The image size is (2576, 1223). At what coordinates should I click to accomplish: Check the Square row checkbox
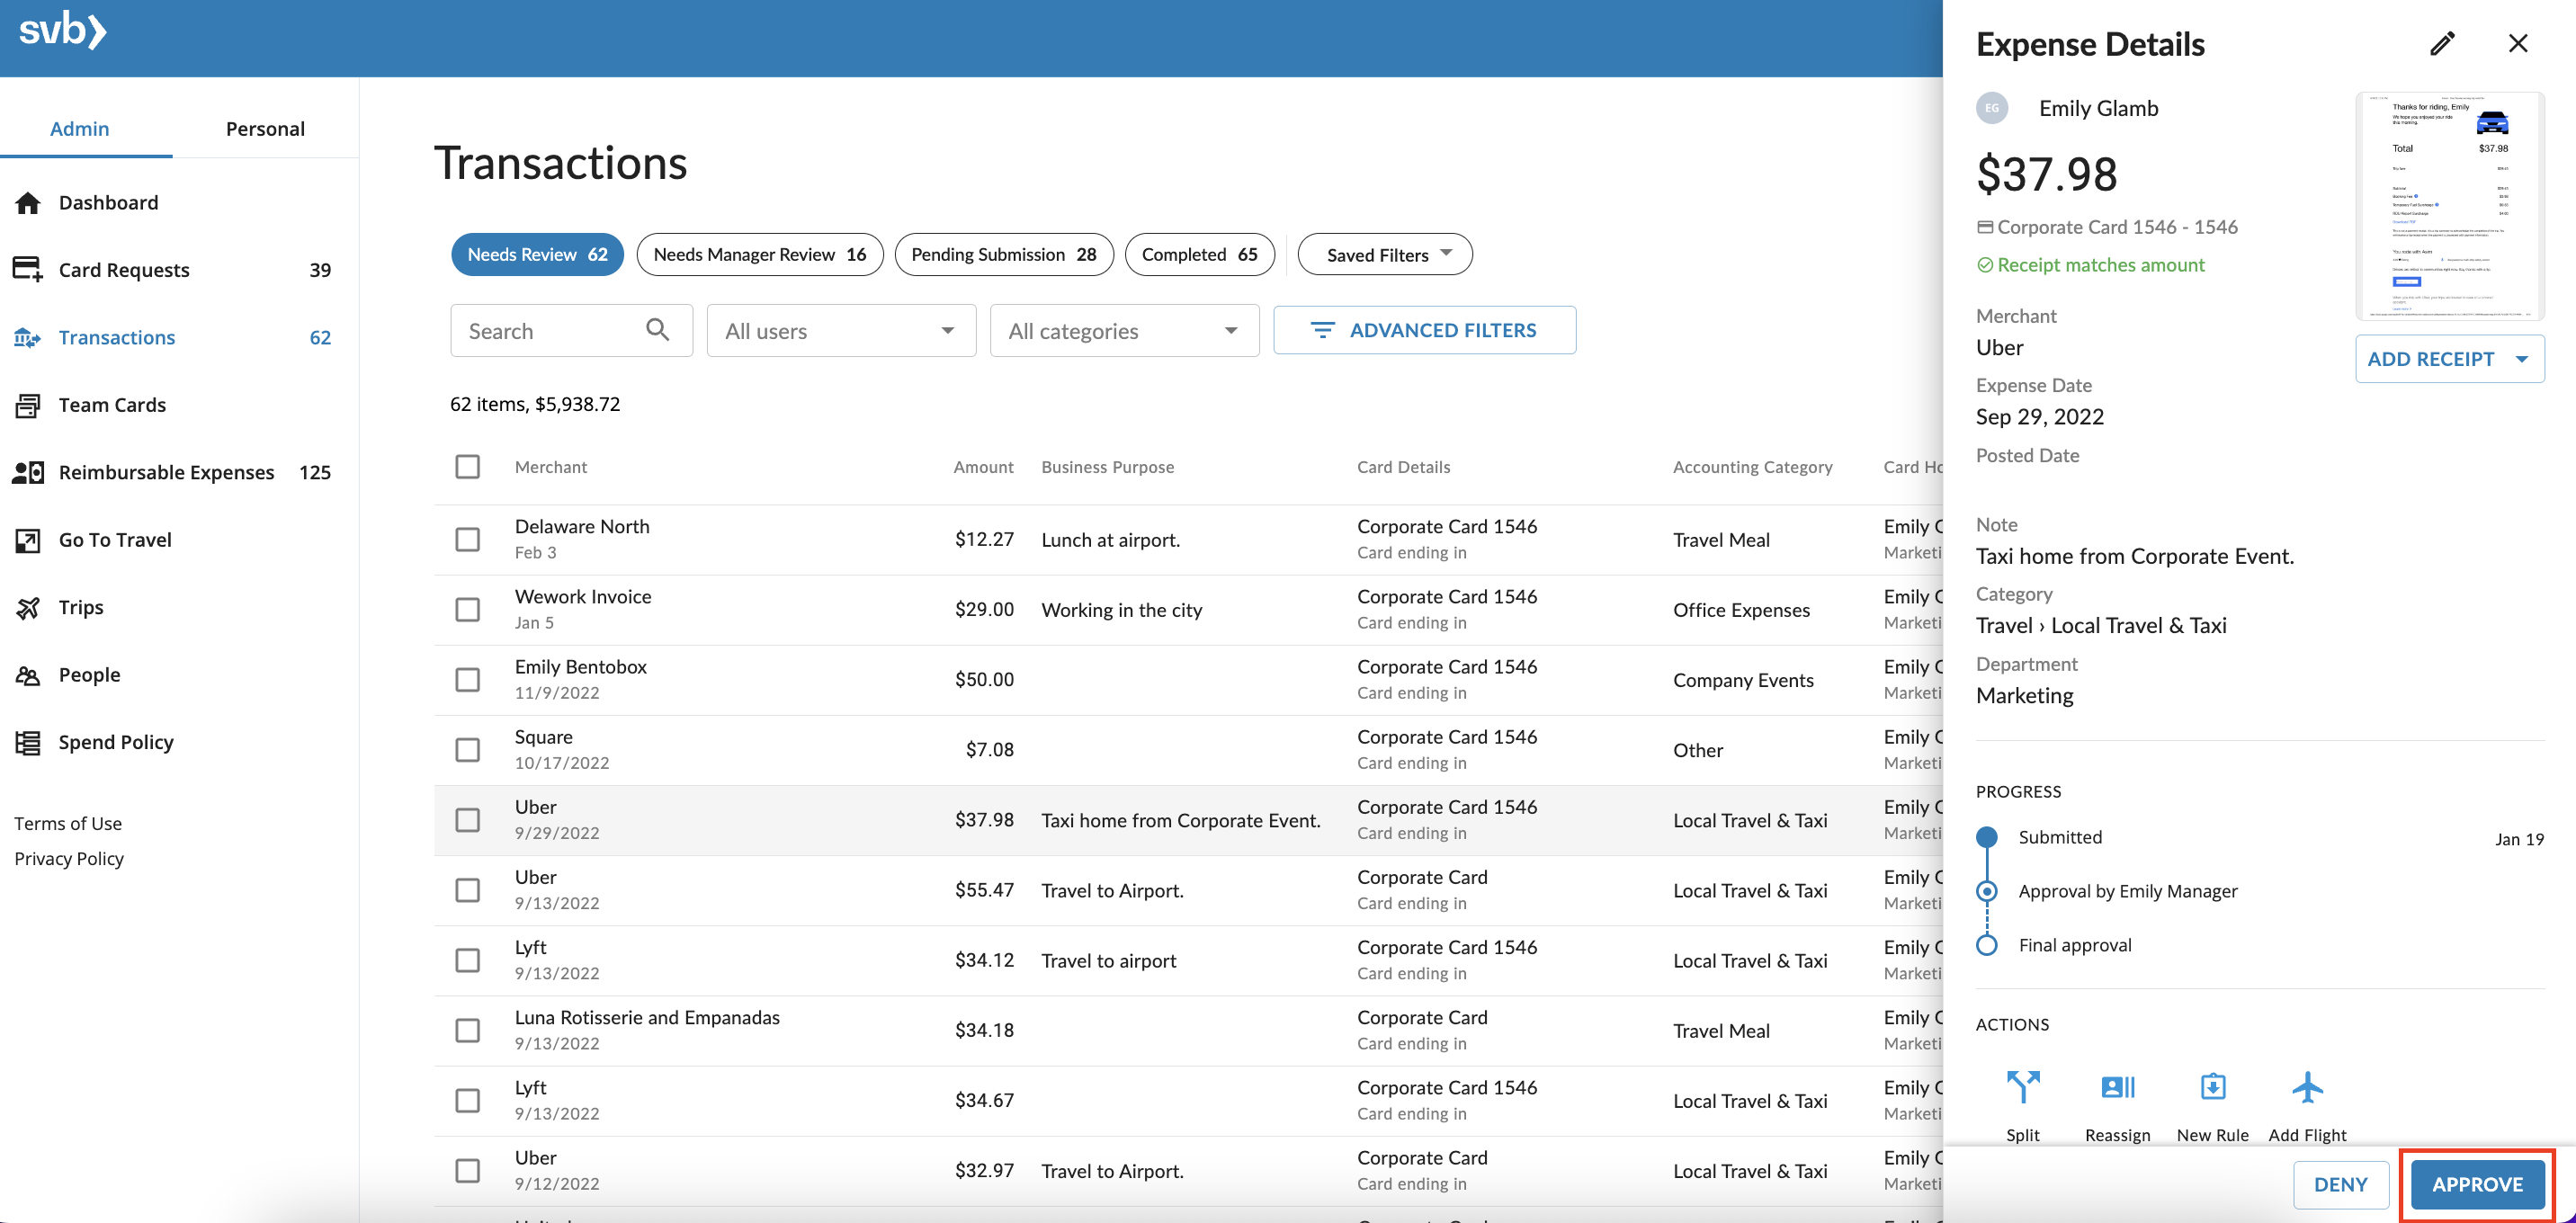click(x=467, y=750)
